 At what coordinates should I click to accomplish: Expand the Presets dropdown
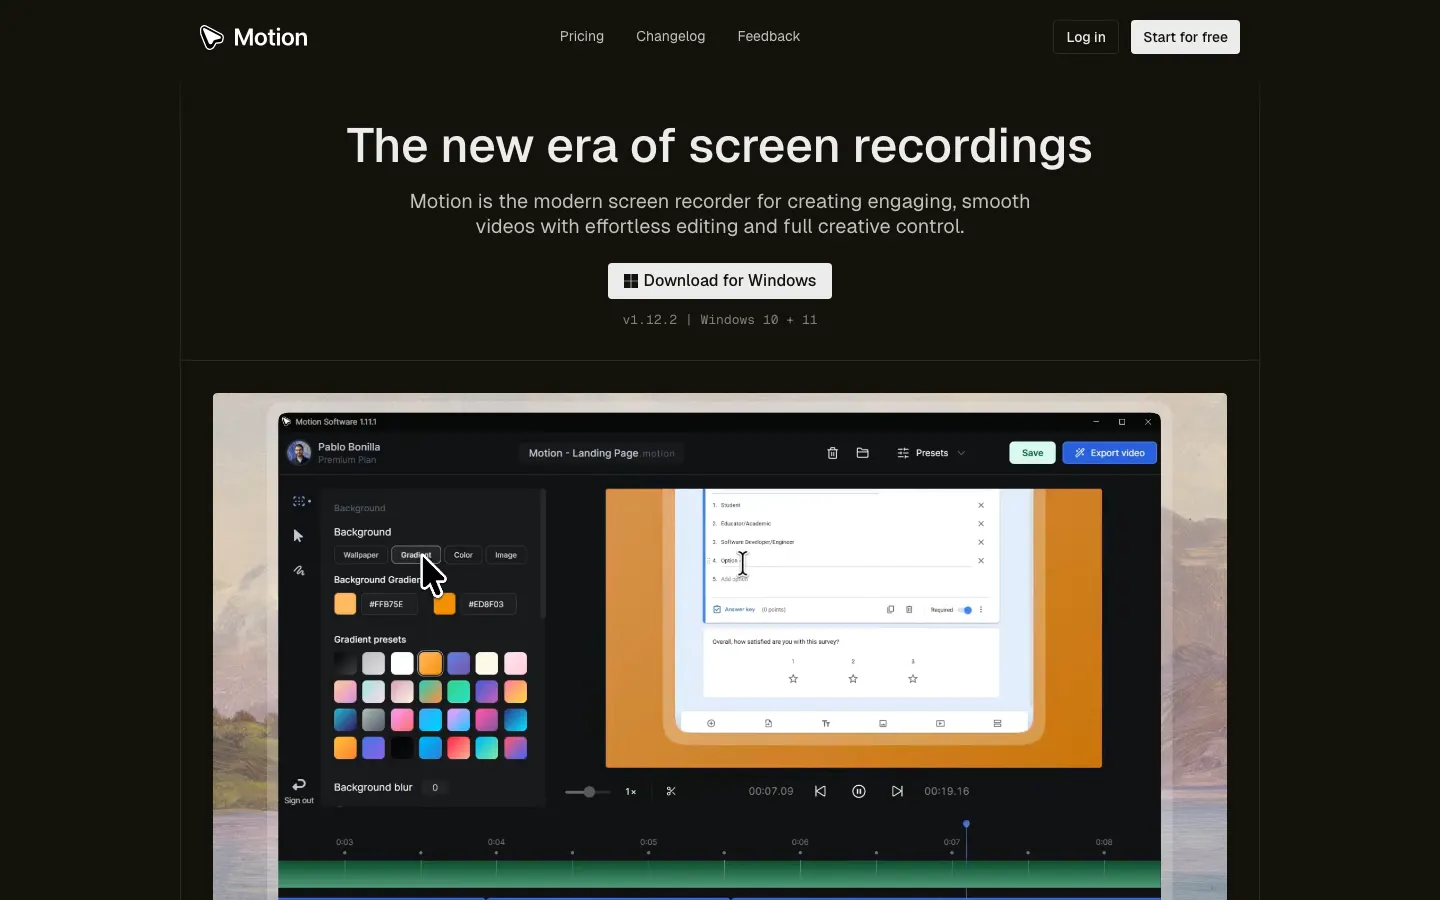[x=932, y=453]
